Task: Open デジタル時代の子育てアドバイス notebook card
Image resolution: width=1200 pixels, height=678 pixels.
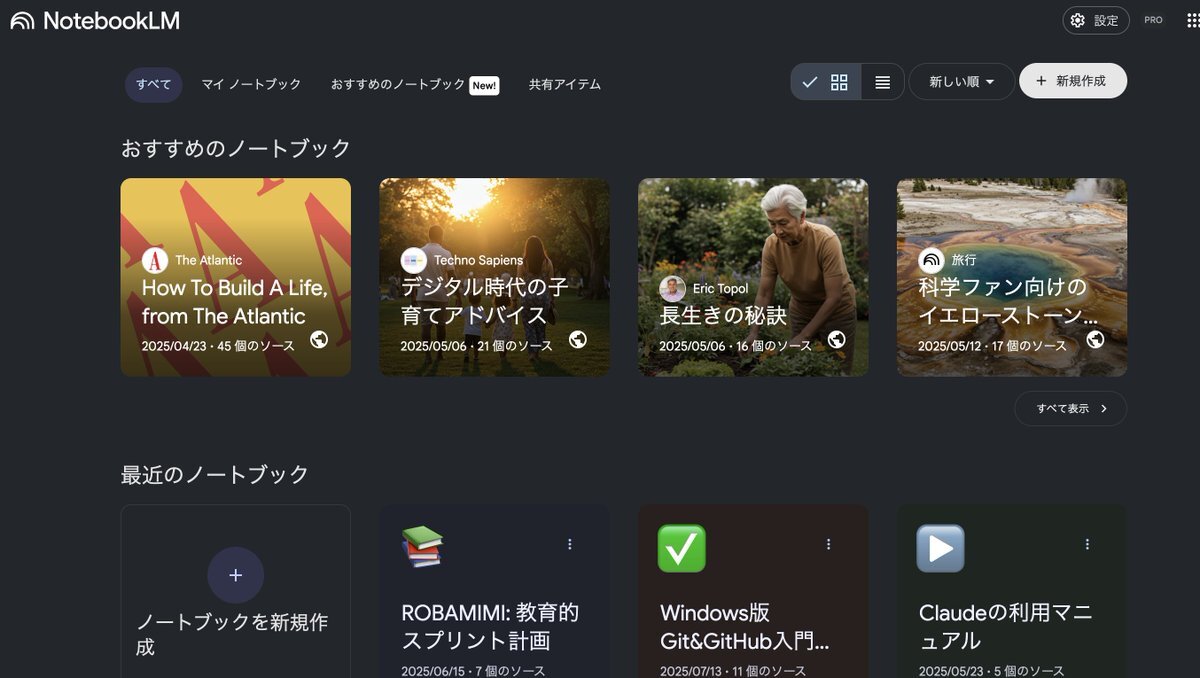Action: tap(494, 277)
